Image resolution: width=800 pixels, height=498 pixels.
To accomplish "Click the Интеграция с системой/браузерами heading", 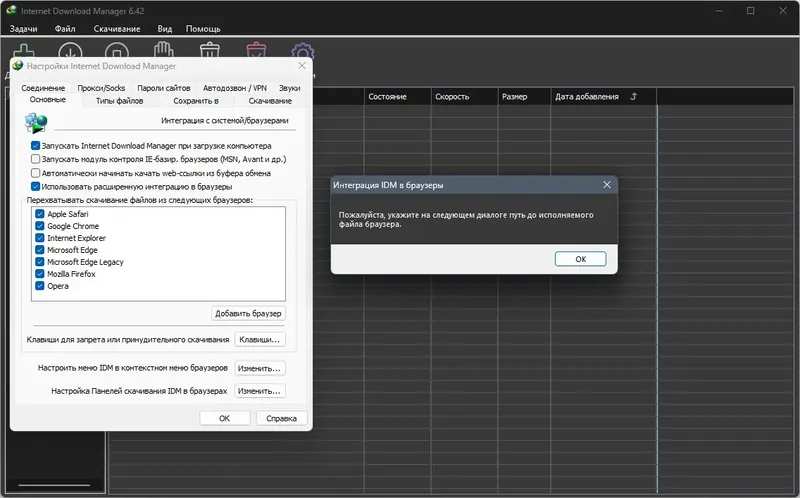I will point(224,120).
